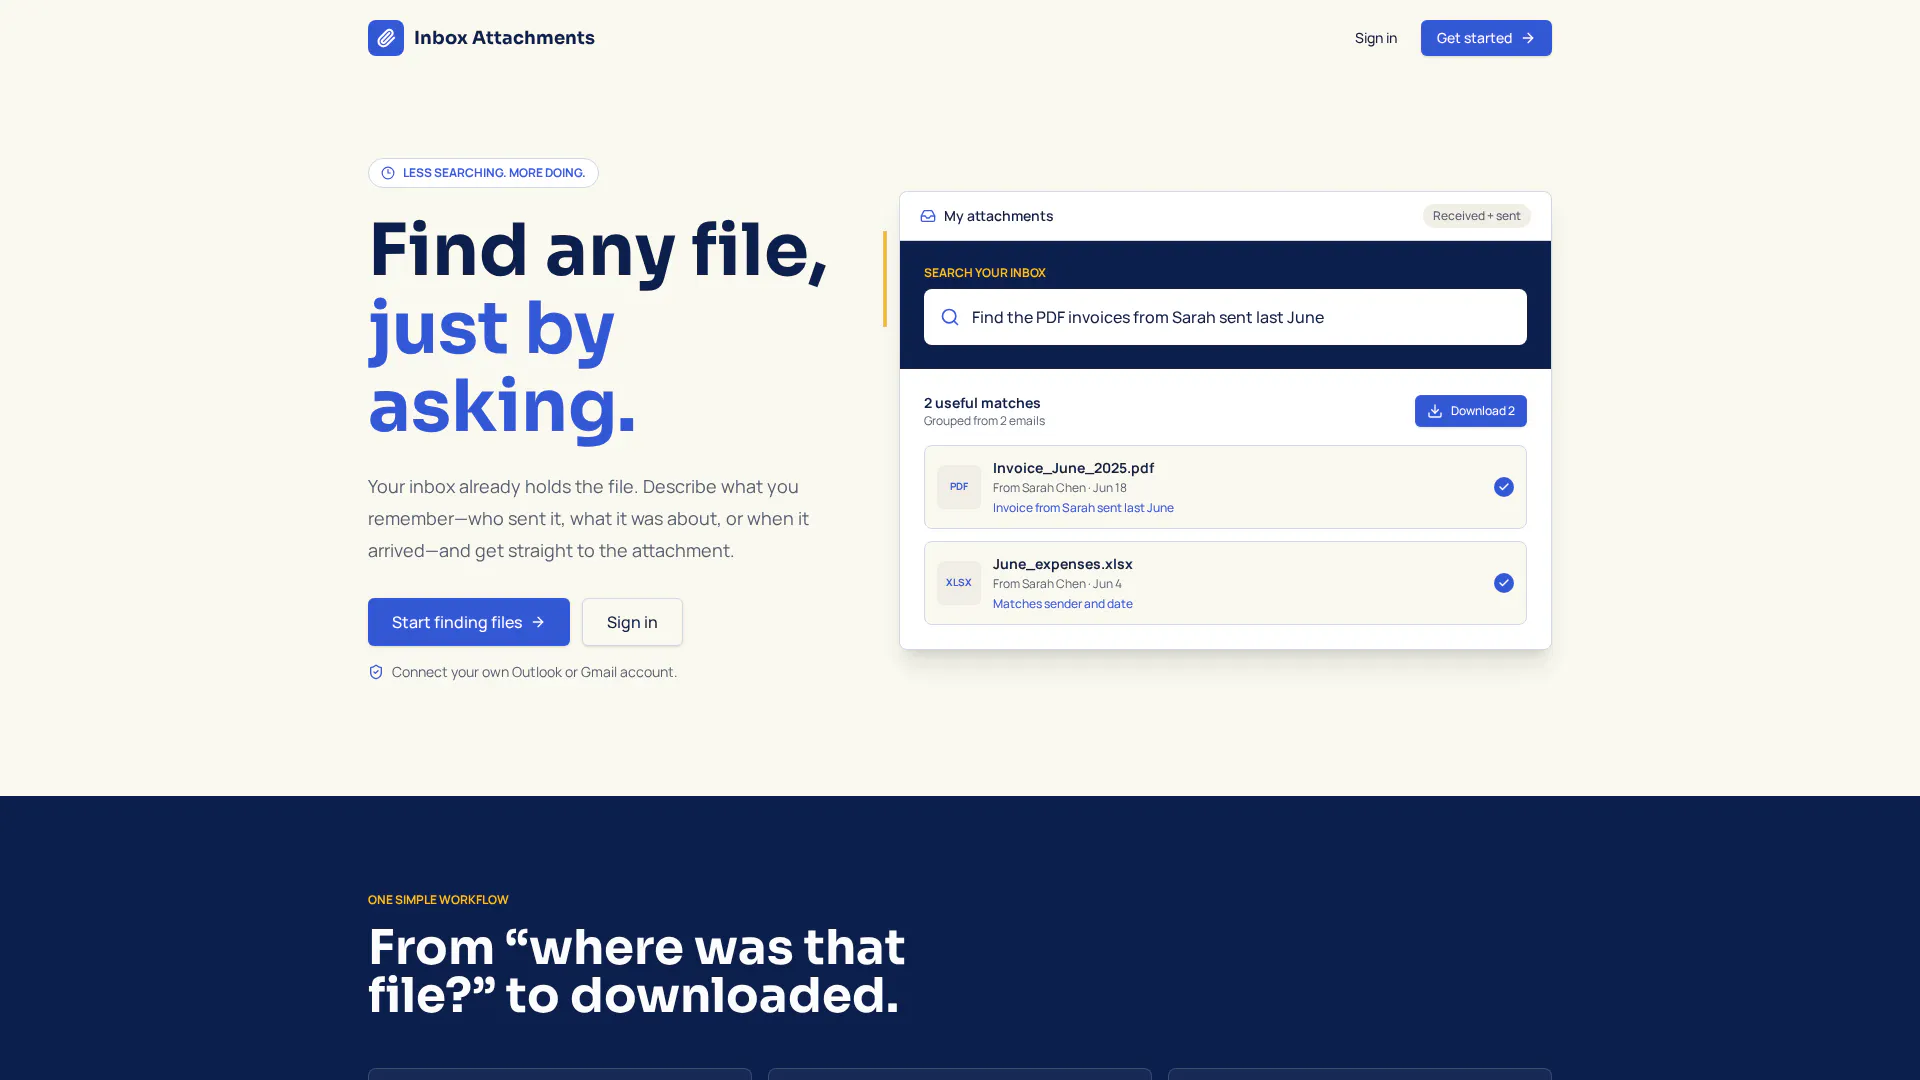Click the clock icon in the tagline badge

[388, 173]
